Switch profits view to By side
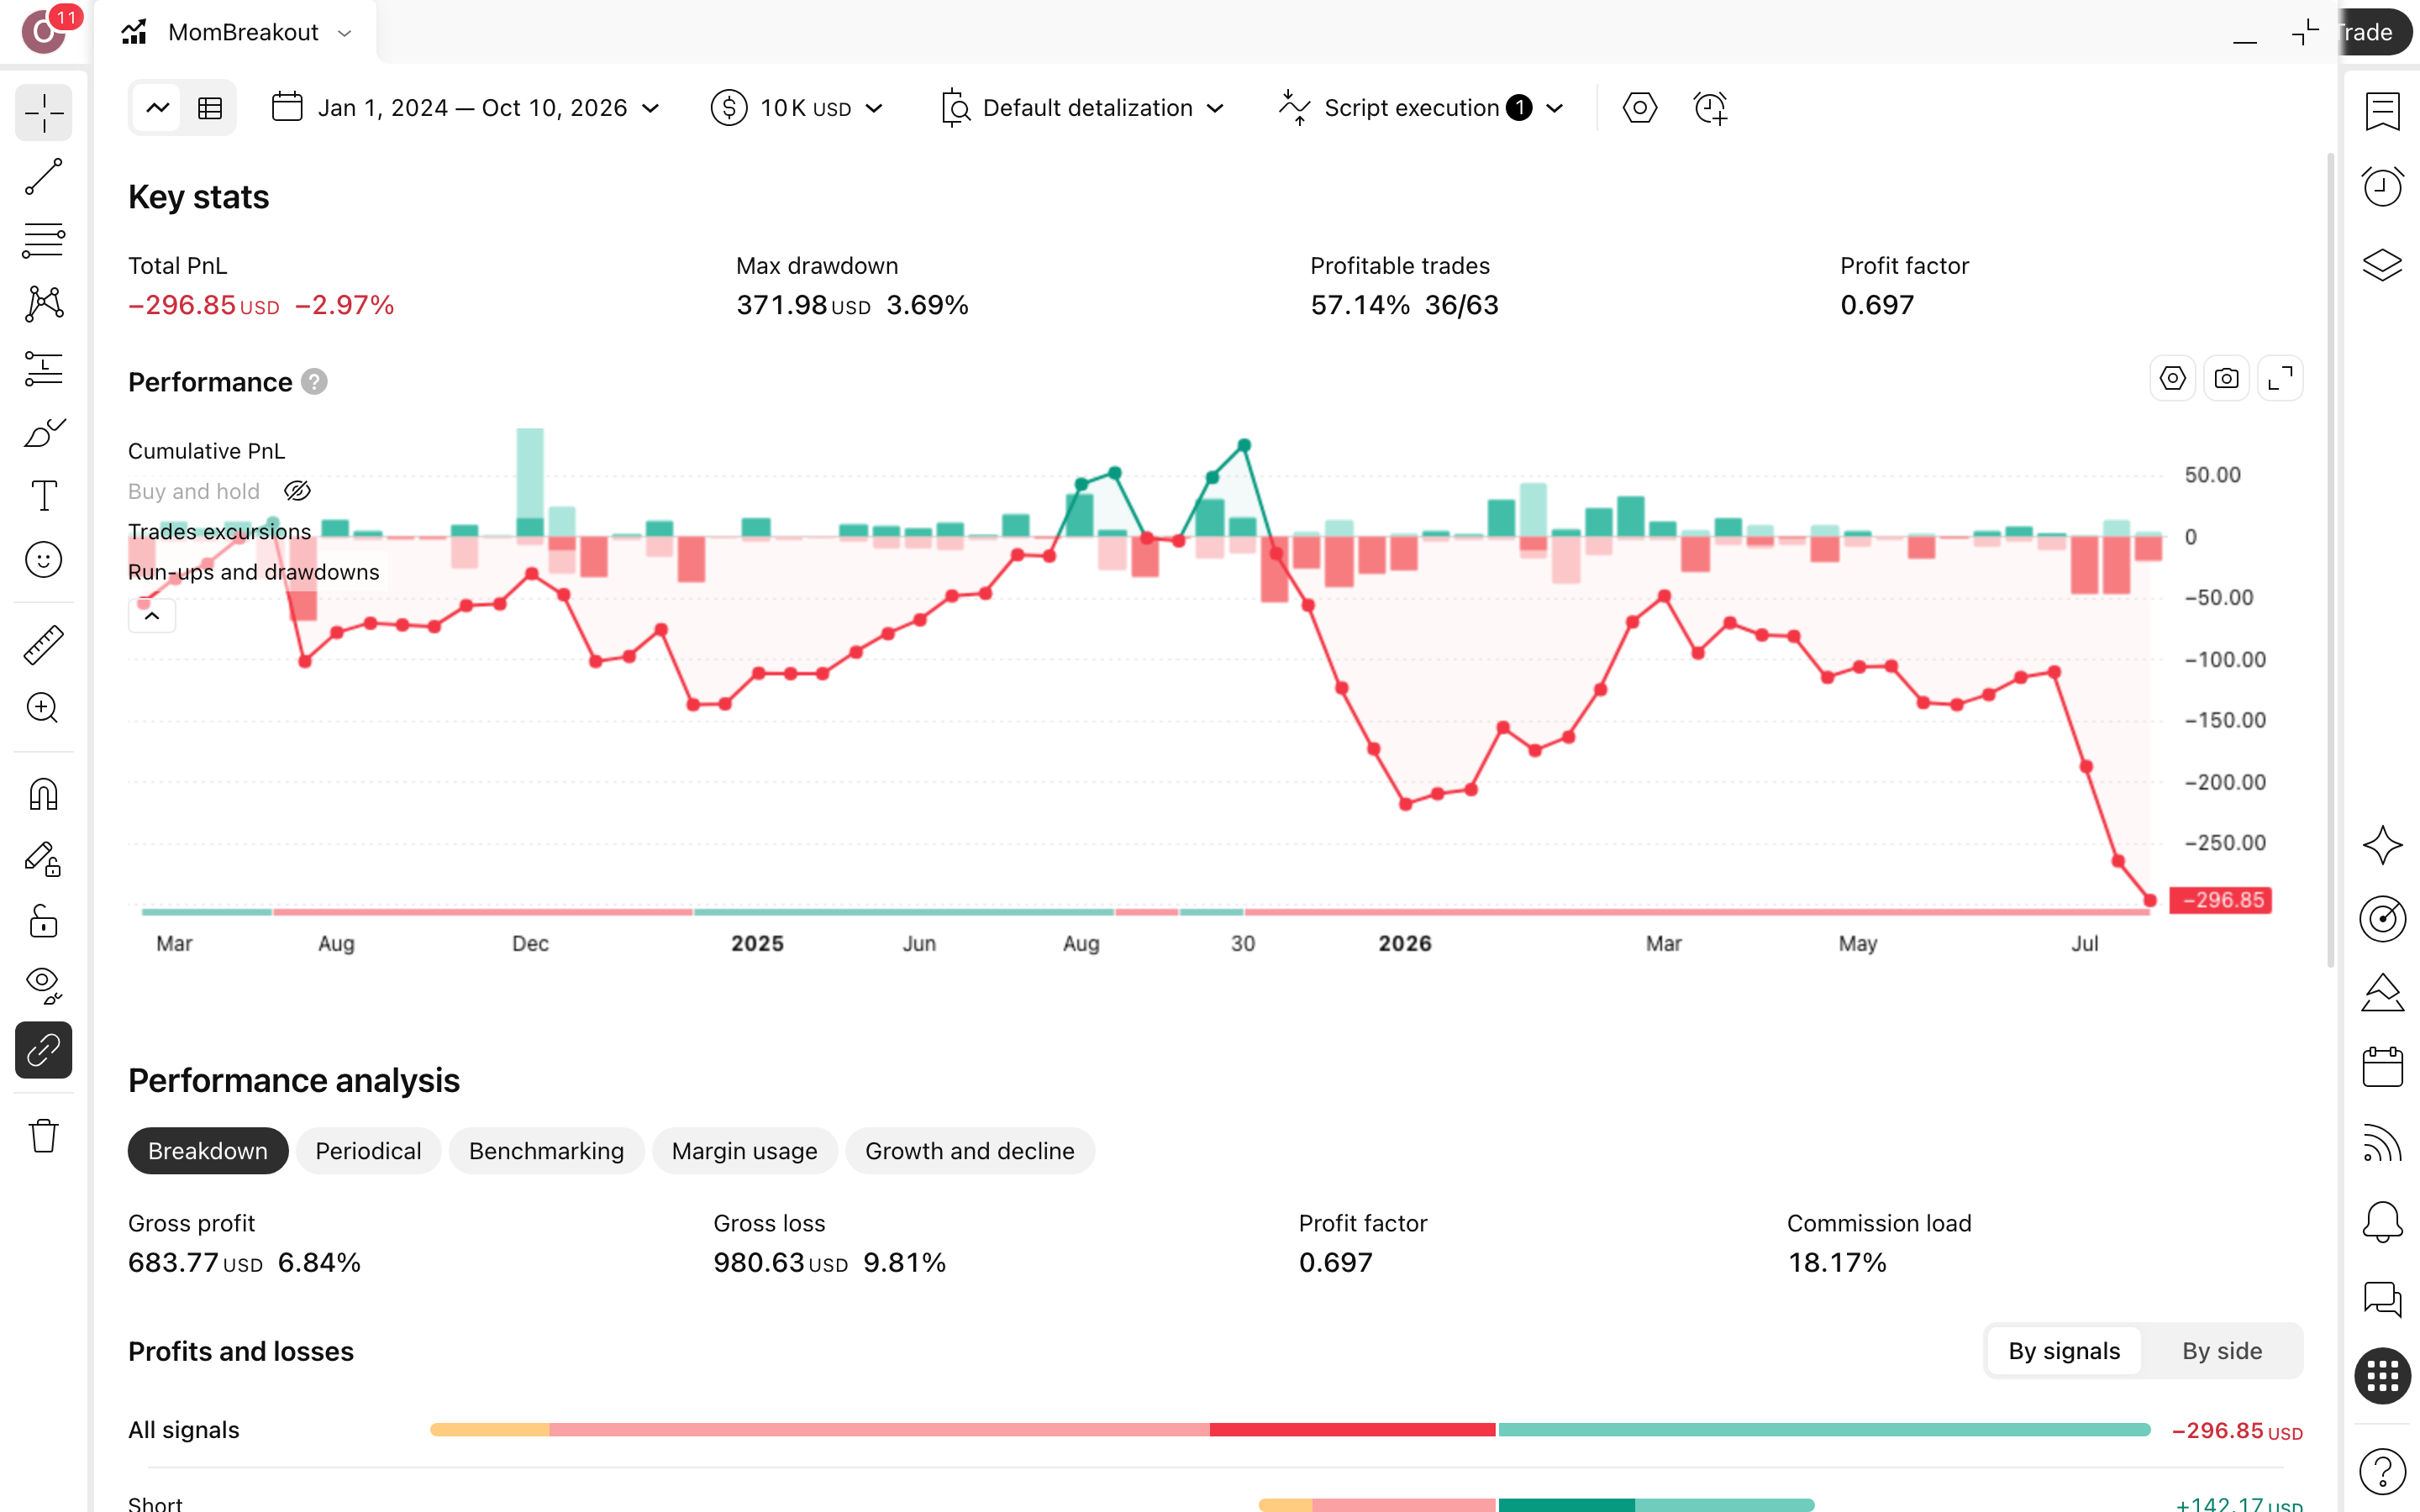Screen dimensions: 2420x1512 [x=2222, y=1351]
